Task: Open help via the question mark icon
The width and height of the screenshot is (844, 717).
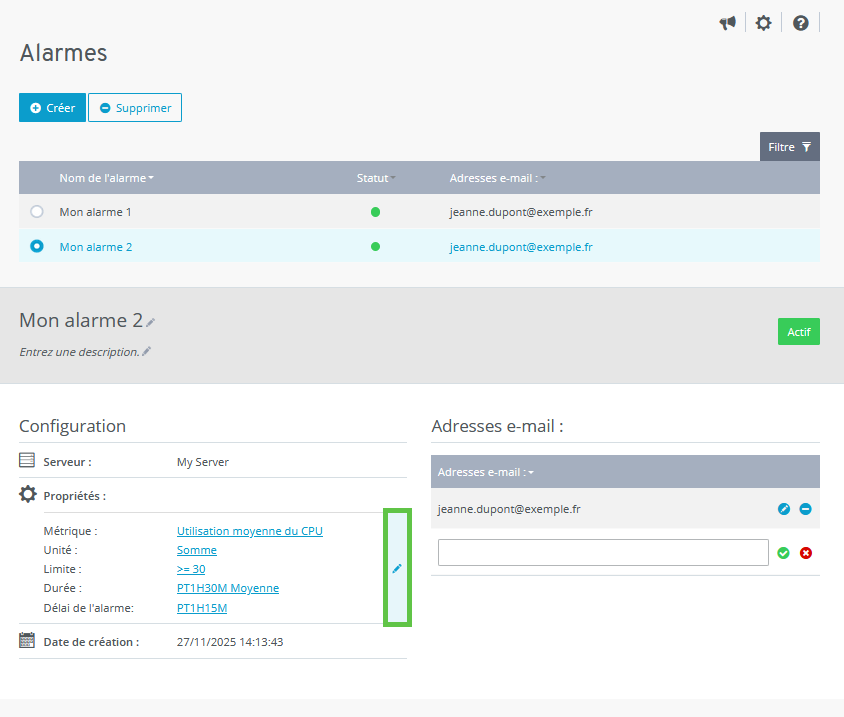Action: click(x=800, y=23)
